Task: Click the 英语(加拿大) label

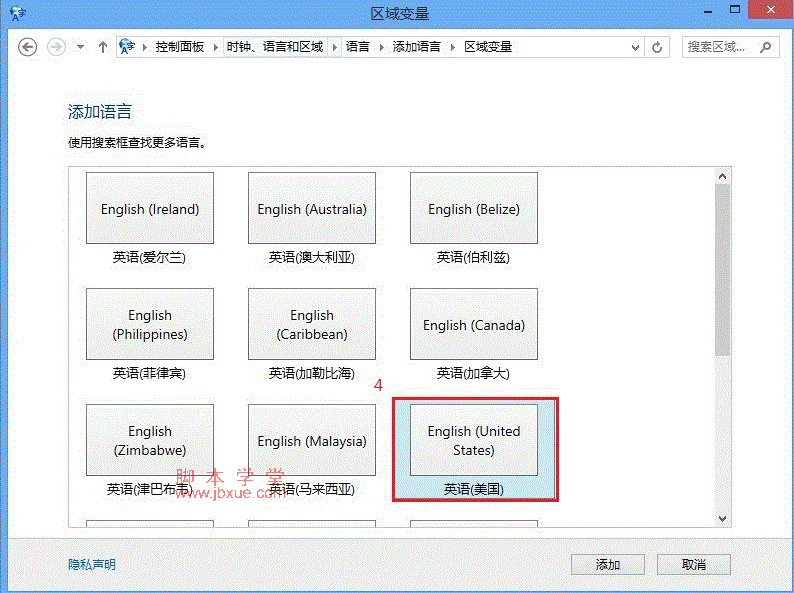Action: pos(473,373)
